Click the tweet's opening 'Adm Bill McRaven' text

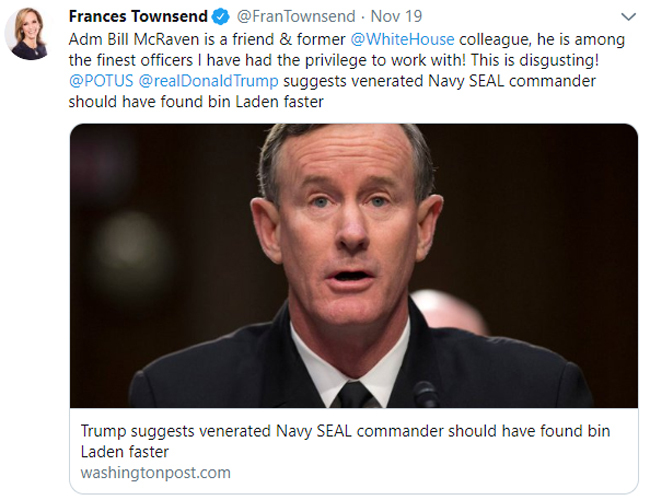click(x=130, y=39)
